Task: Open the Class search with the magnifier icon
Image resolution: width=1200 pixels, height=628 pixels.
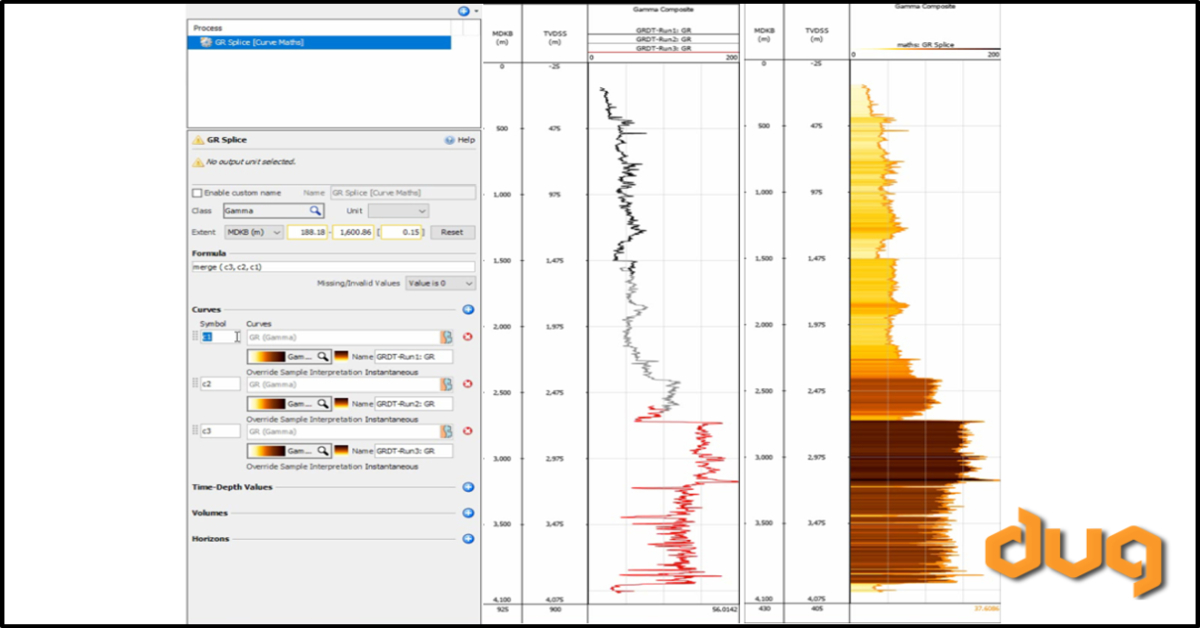Action: (x=315, y=210)
